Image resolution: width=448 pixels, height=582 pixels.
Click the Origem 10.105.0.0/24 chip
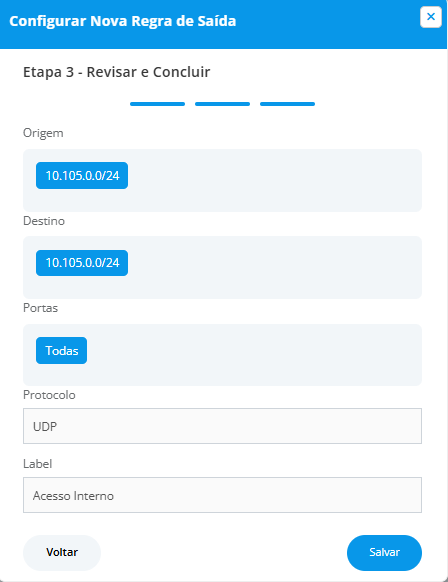(x=82, y=176)
